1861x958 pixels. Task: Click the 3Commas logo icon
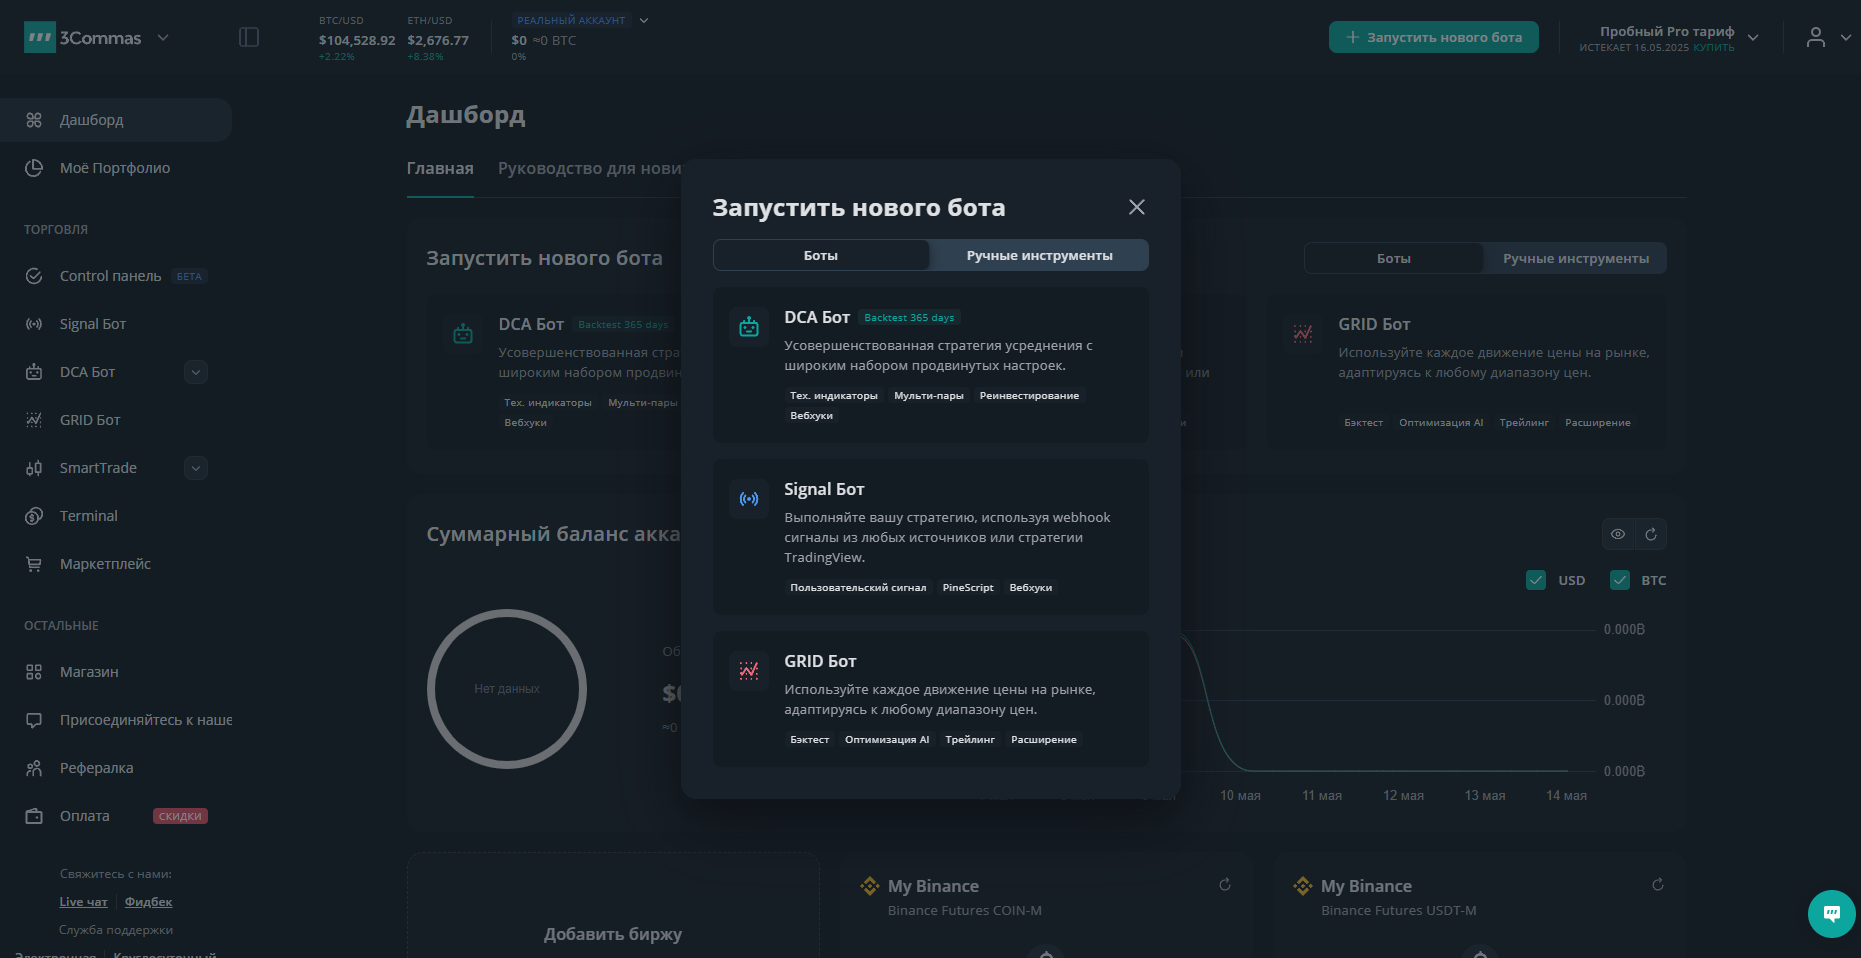tap(40, 37)
